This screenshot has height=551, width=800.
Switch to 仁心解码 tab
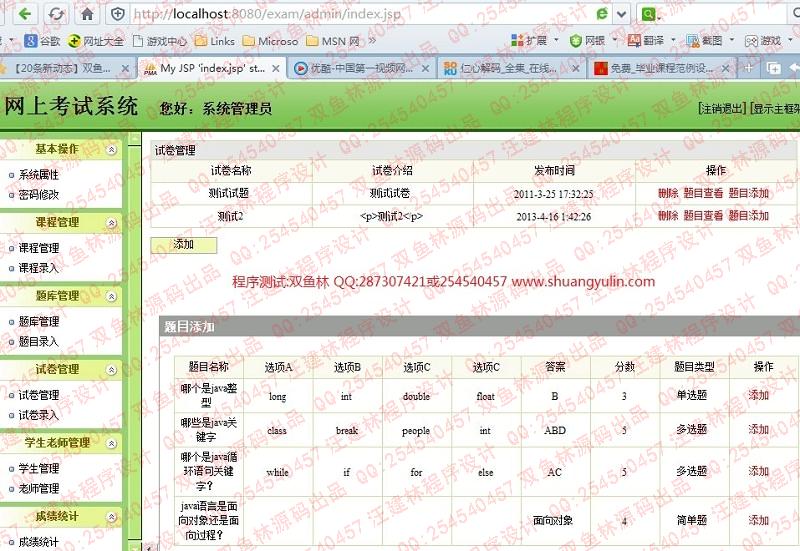click(511, 68)
